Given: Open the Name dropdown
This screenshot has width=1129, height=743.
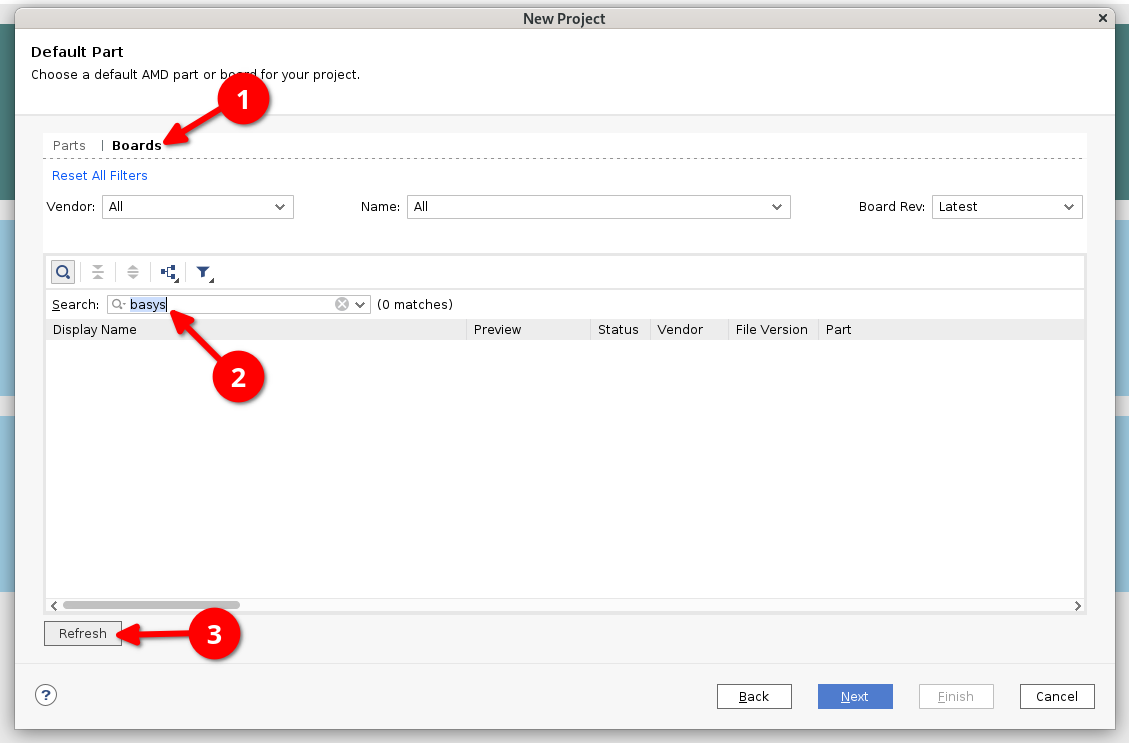Looking at the screenshot, I should click(598, 207).
